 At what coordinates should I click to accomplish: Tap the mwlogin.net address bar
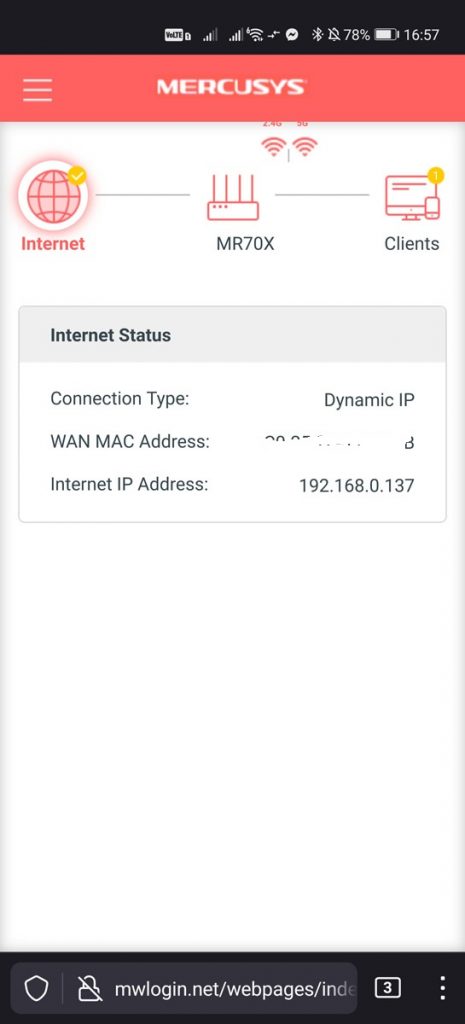[x=236, y=989]
